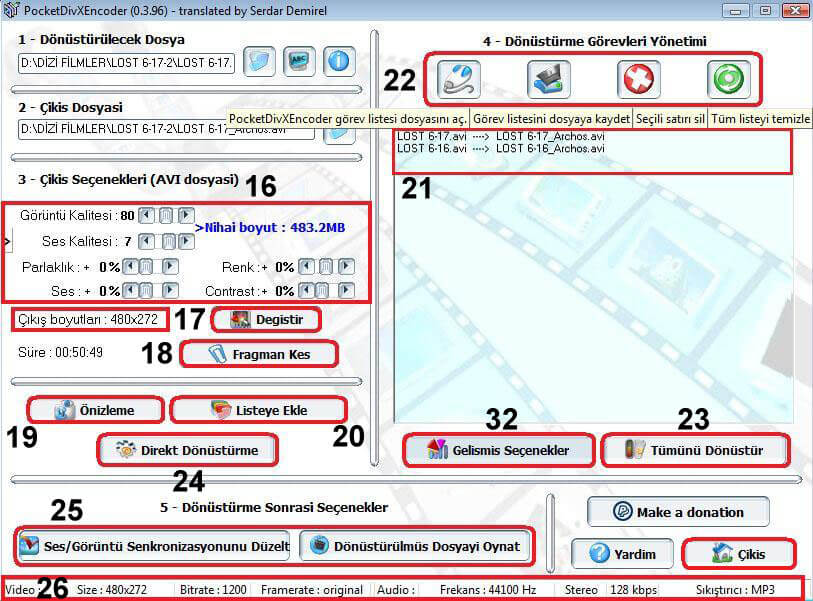This screenshot has width=813, height=601.
Task: Click the Dönüstürülecek Dosya path field
Action: 126,63
